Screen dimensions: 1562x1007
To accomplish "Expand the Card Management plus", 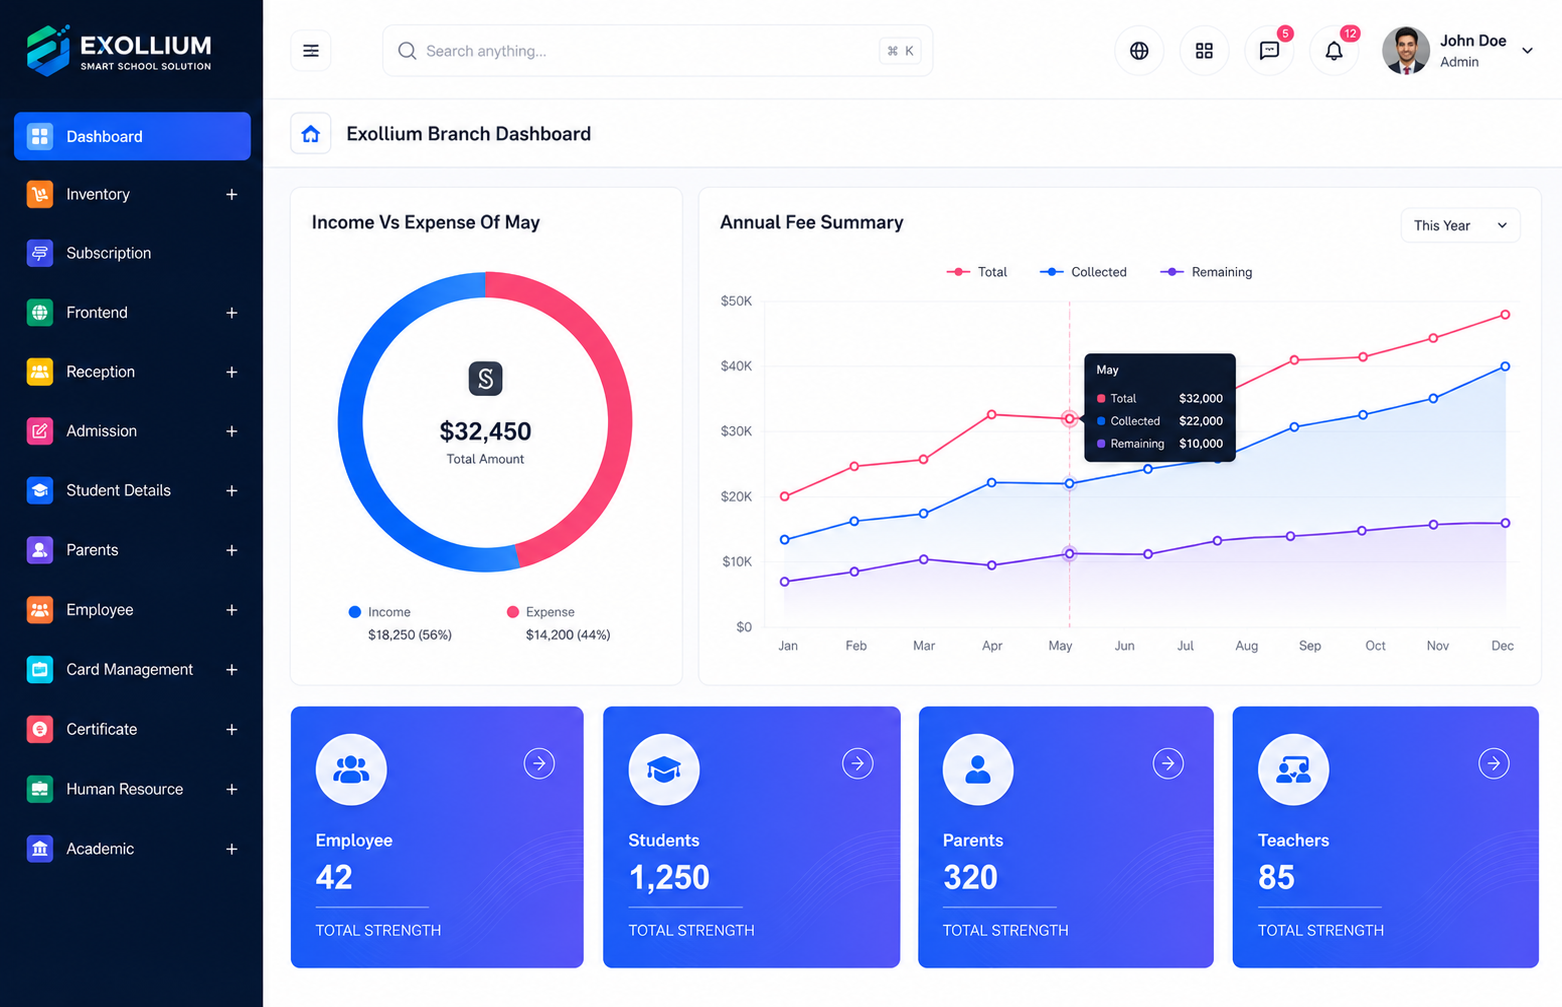I will click(231, 670).
